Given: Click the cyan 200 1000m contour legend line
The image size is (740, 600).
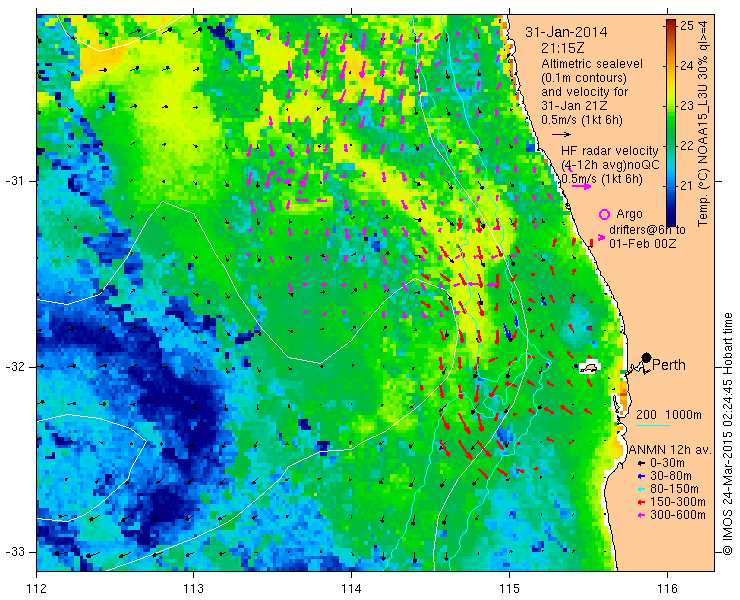Looking at the screenshot, I should tap(653, 426).
